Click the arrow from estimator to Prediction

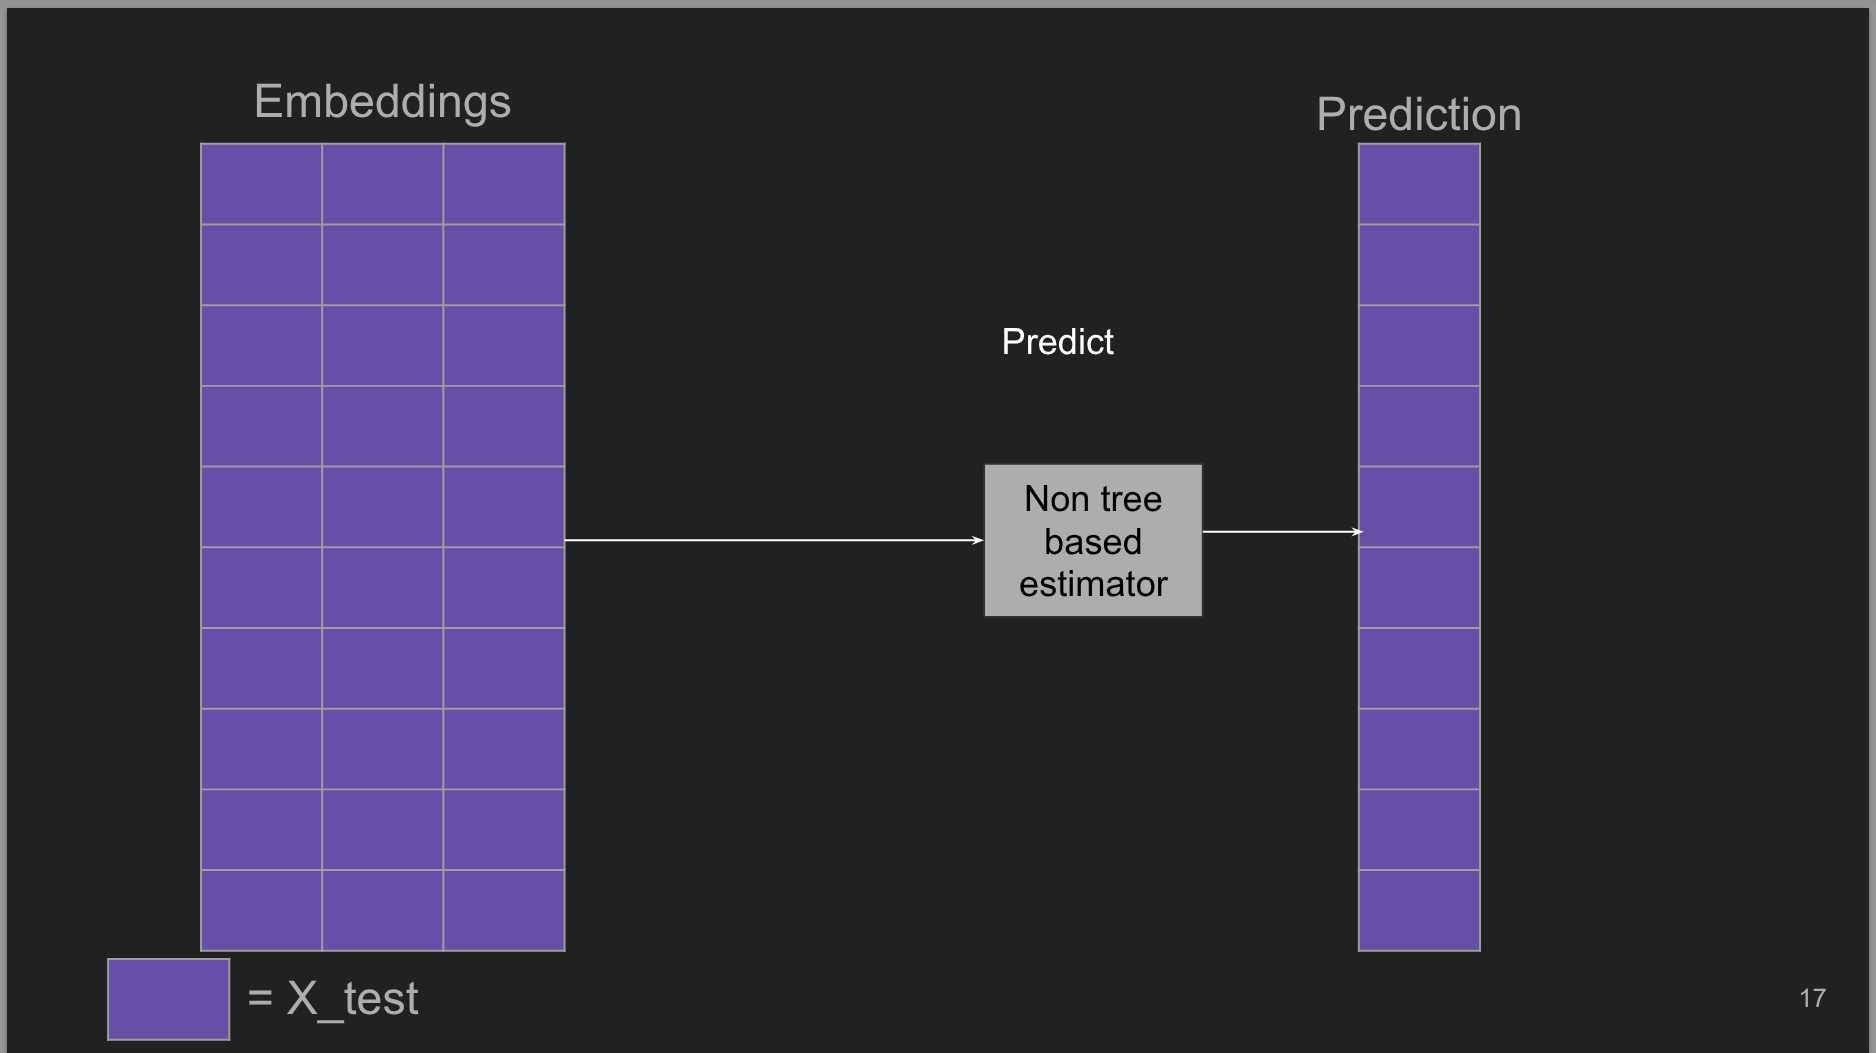click(1278, 532)
